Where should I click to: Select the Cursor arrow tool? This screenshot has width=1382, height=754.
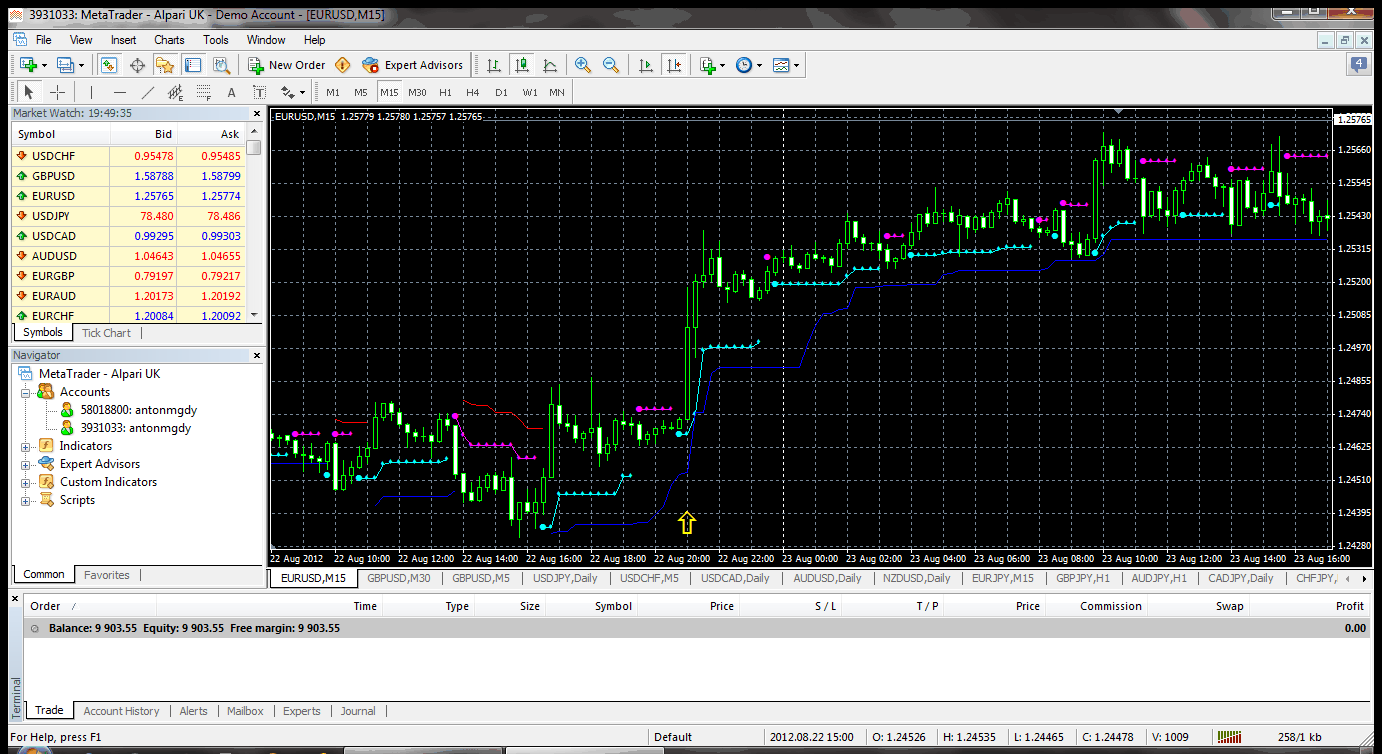[x=29, y=92]
